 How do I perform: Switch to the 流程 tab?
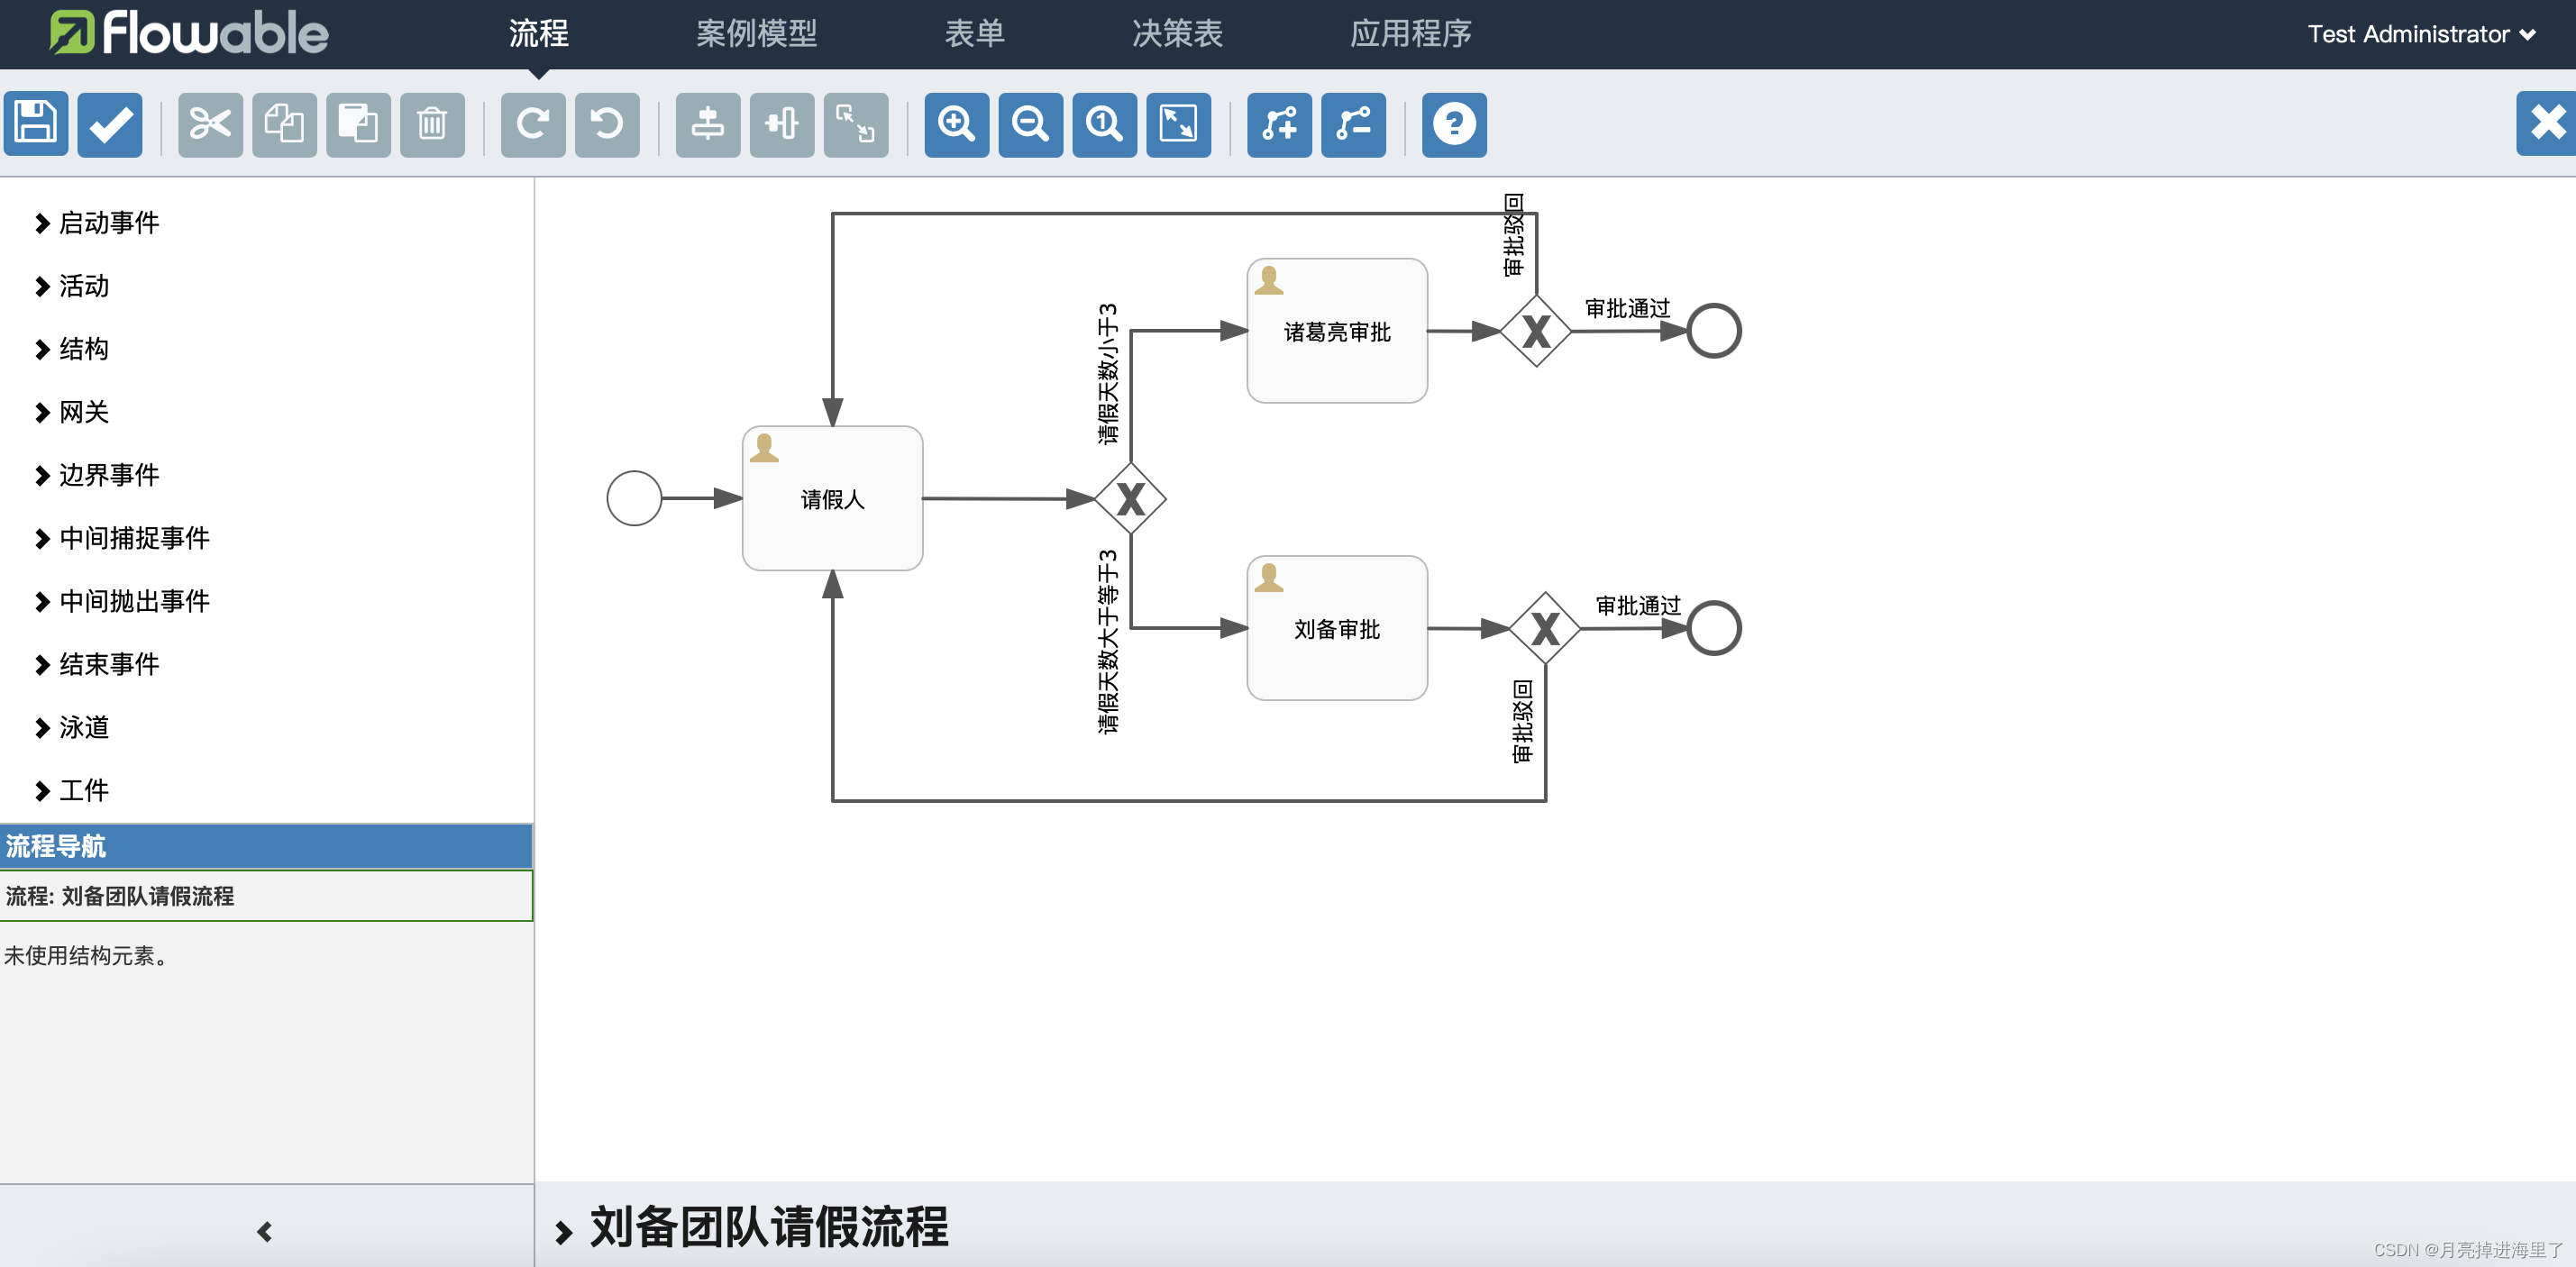coord(538,34)
